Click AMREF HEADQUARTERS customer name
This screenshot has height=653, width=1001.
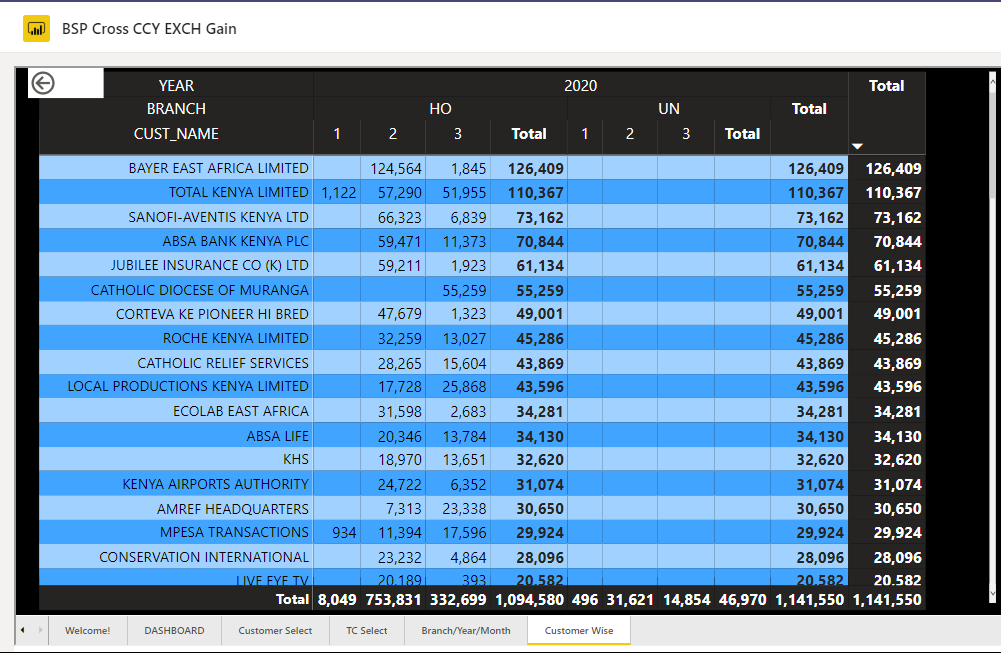tap(233, 509)
